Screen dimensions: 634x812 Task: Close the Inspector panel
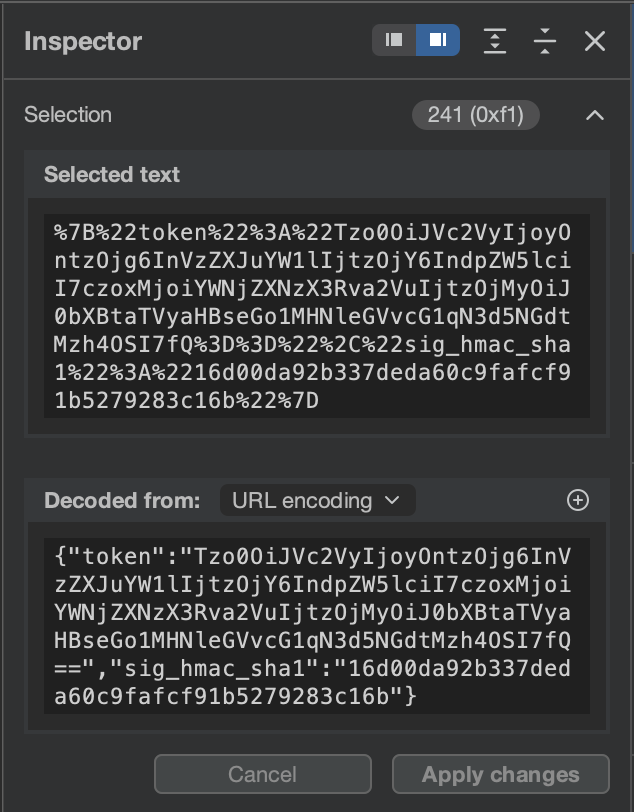595,41
